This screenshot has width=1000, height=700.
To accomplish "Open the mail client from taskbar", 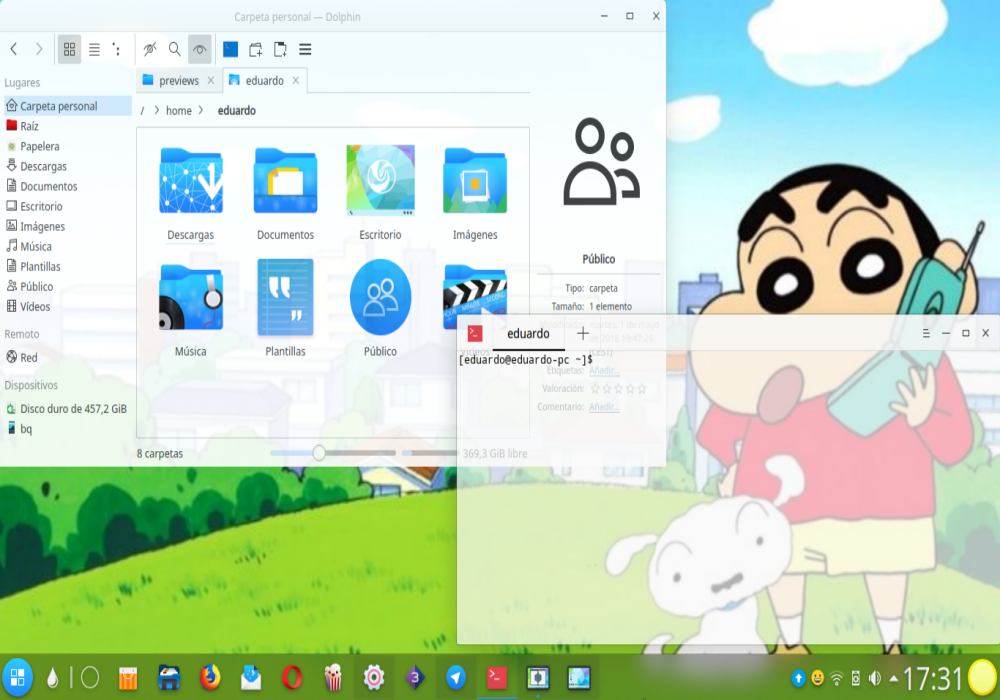I will 251,677.
